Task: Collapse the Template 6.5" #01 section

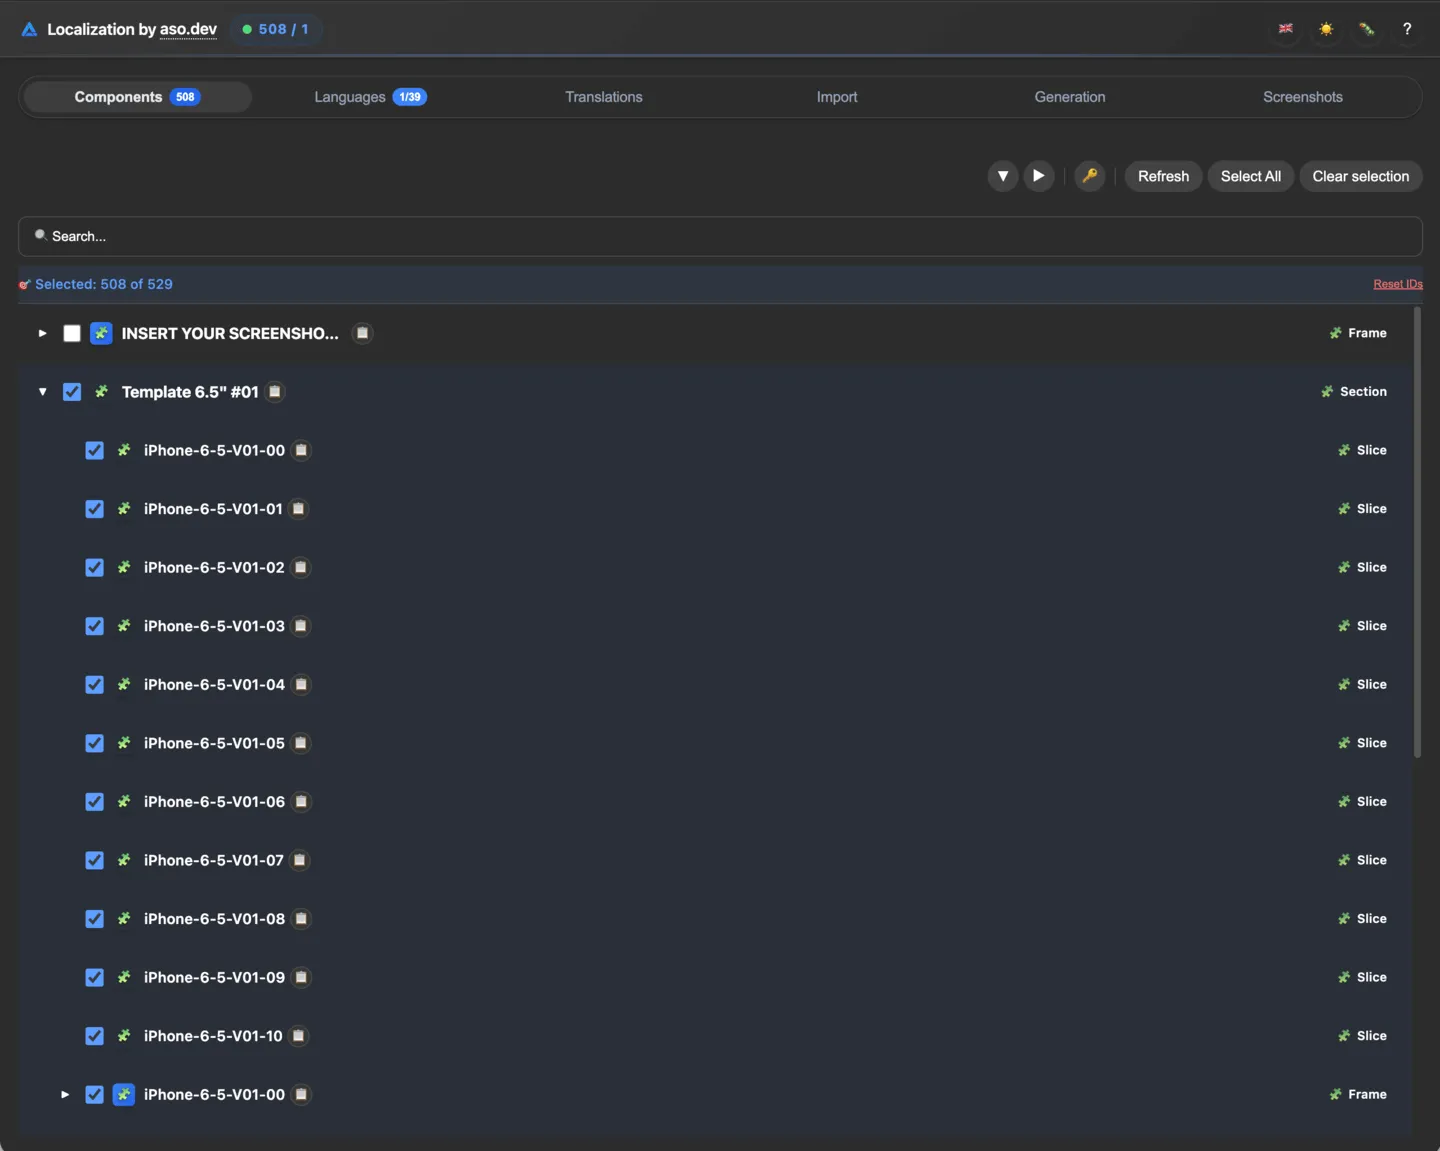Action: [43, 392]
